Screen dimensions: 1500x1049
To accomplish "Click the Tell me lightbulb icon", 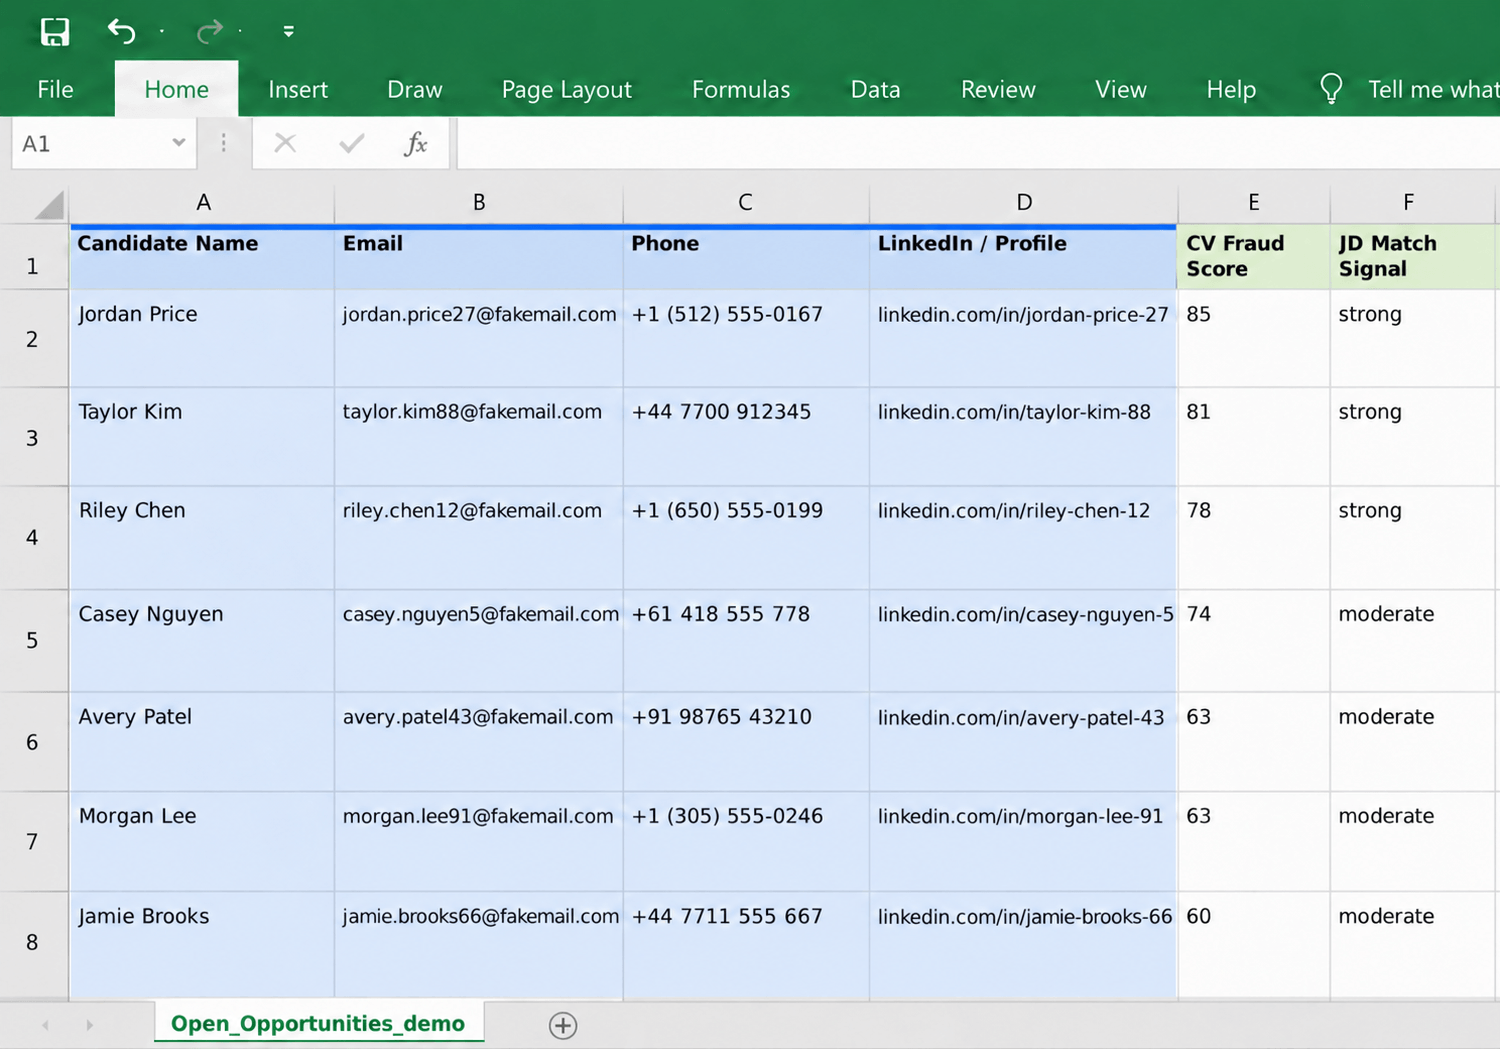I will [x=1331, y=89].
